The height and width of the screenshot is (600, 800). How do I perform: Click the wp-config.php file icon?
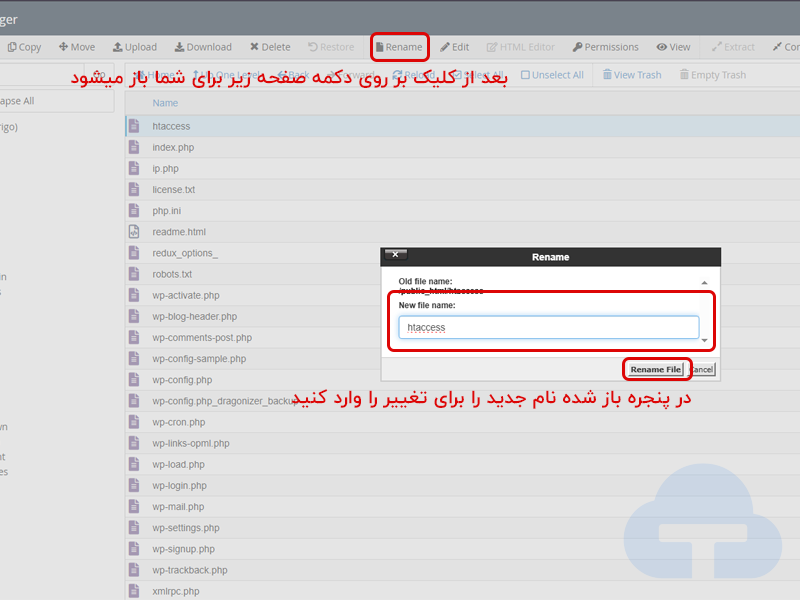134,380
